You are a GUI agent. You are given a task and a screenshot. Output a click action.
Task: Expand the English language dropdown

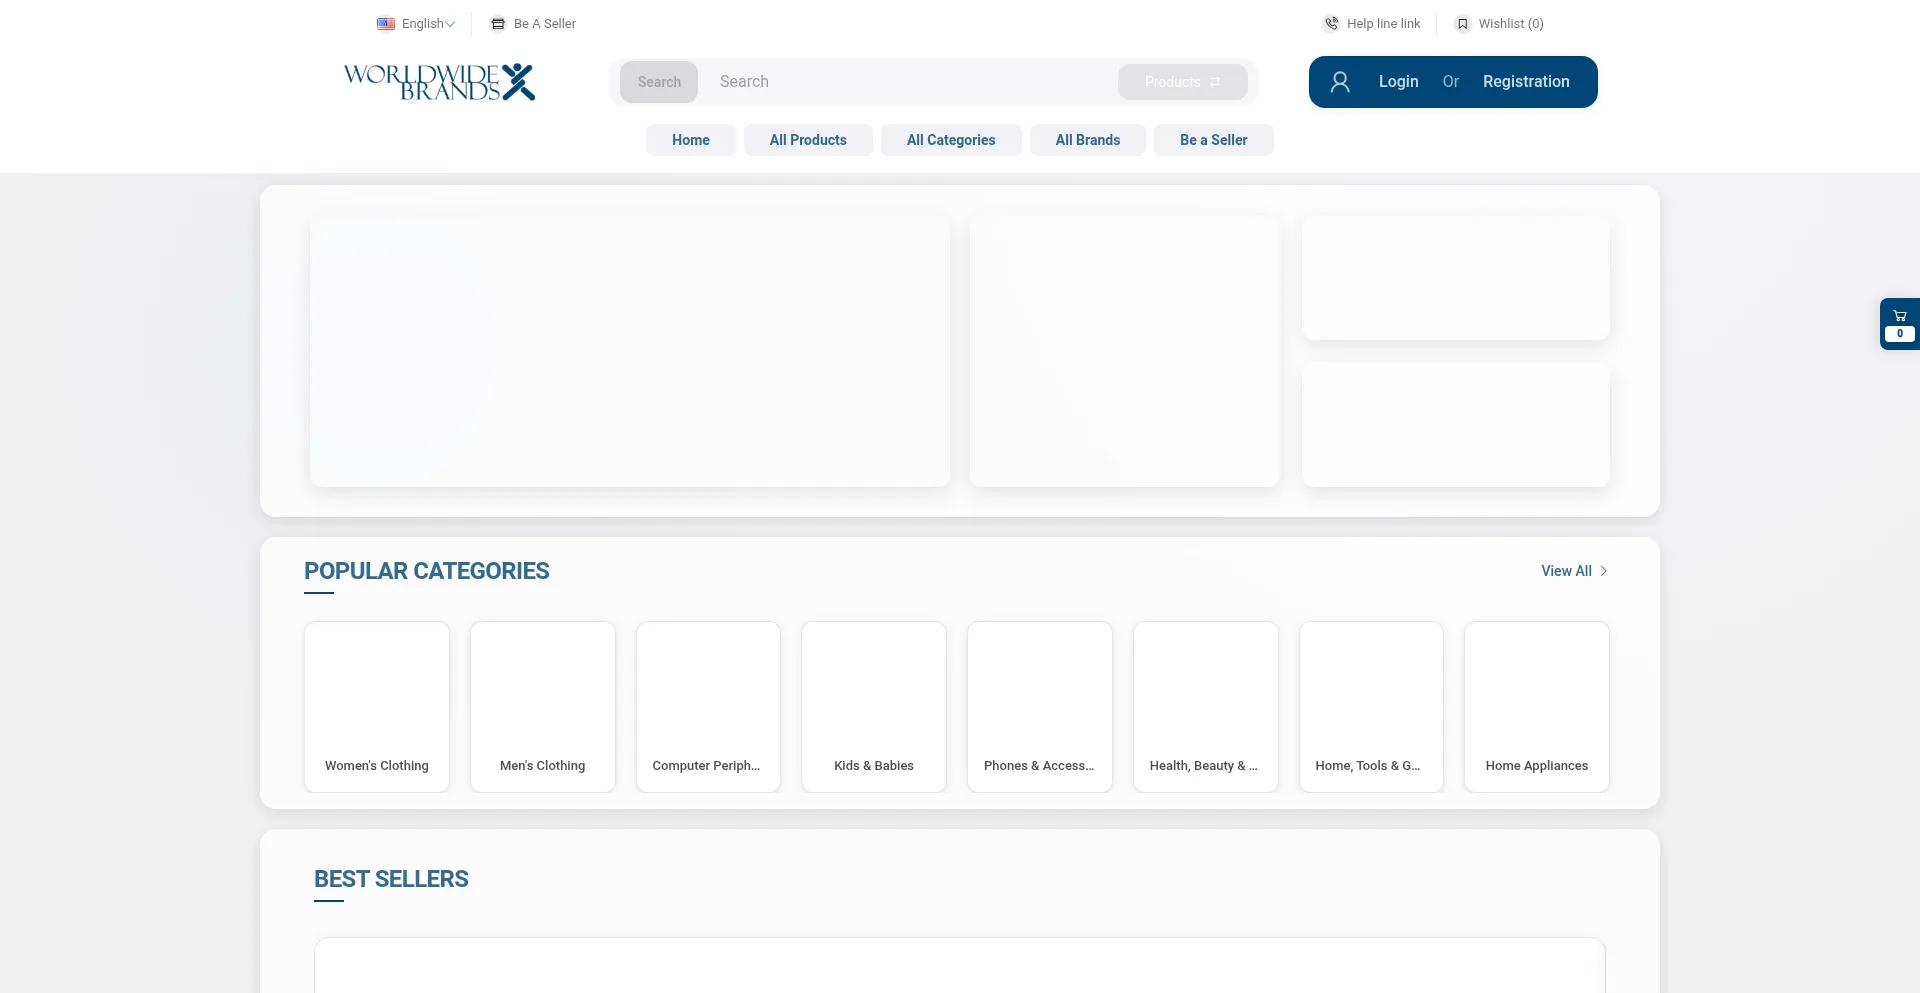tap(429, 24)
